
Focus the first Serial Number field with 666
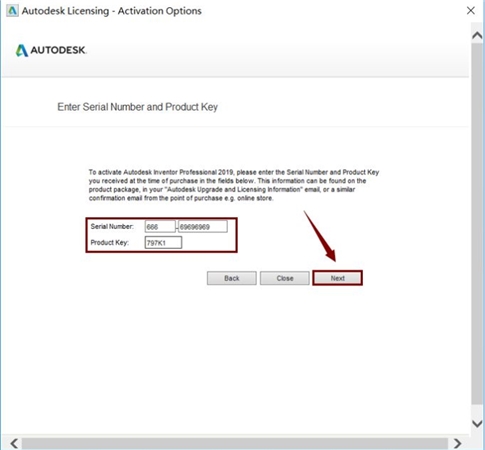(x=160, y=227)
